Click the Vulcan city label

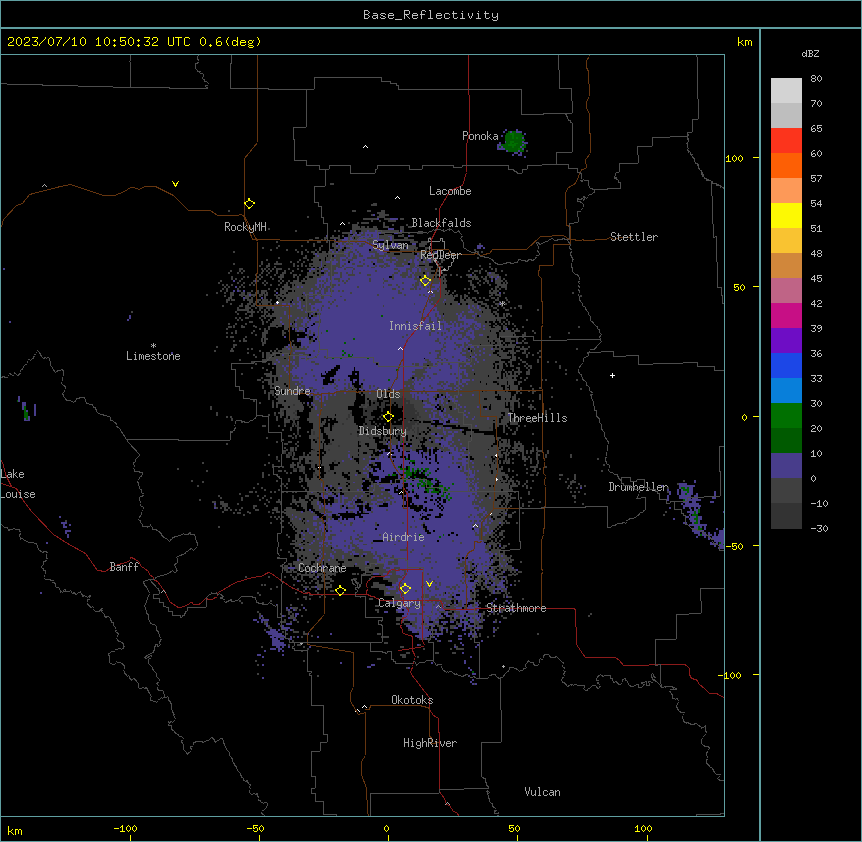pos(542,792)
